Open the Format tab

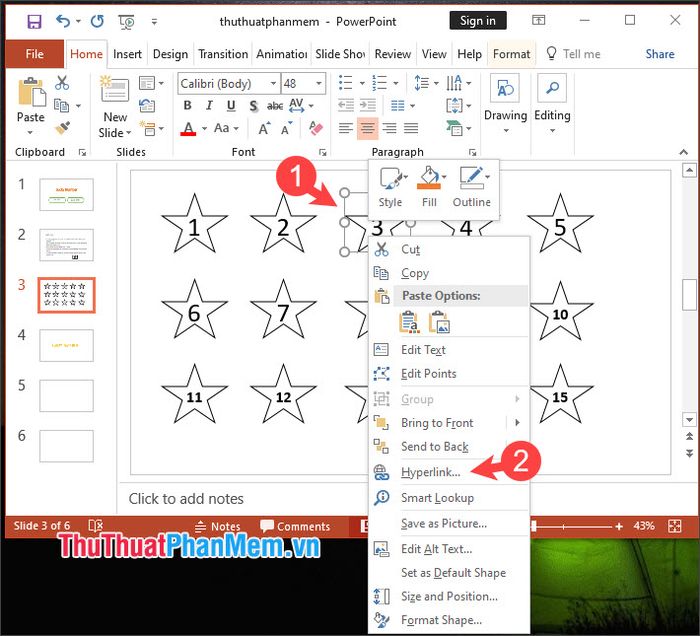click(x=511, y=54)
